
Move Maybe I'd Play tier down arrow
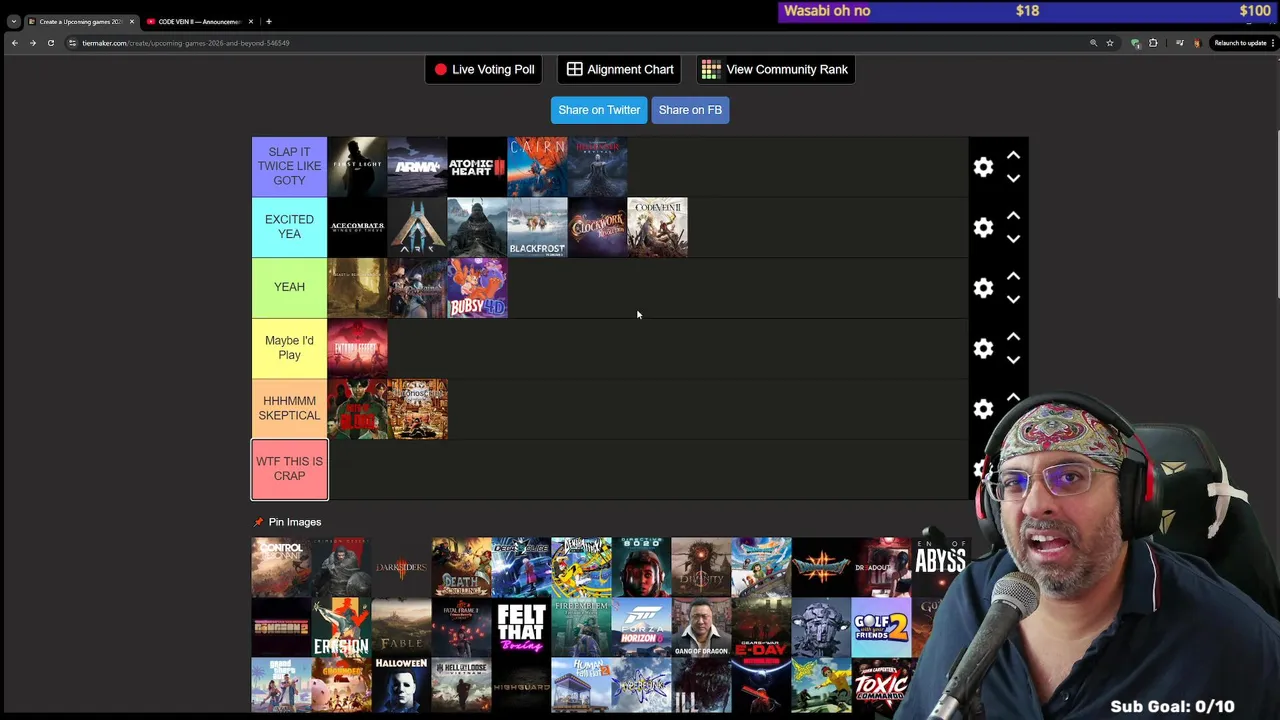(x=1013, y=360)
